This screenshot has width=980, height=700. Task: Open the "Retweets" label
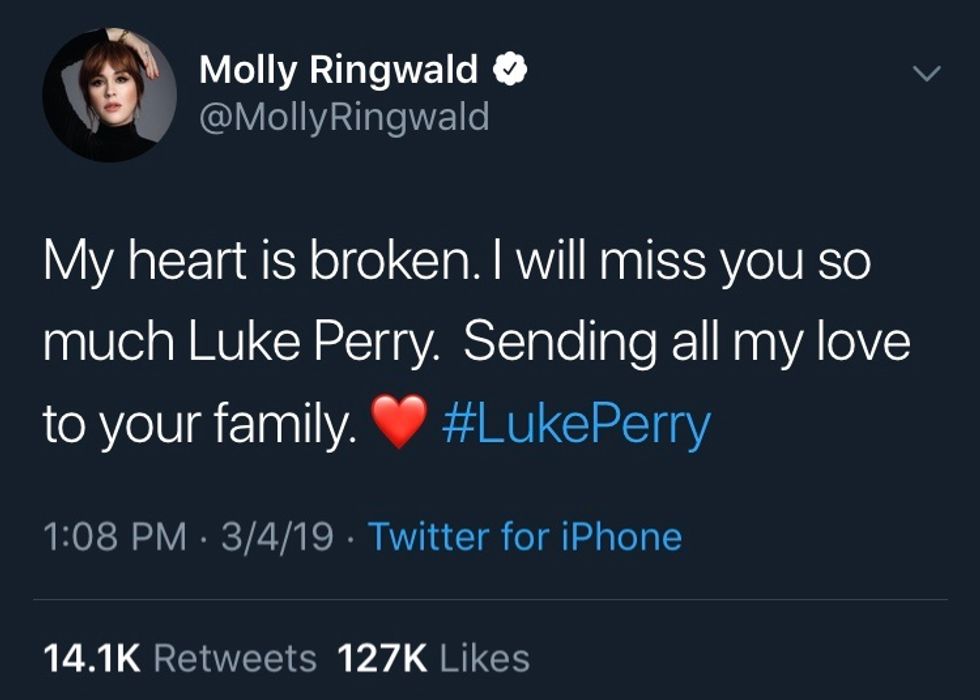click(x=236, y=658)
